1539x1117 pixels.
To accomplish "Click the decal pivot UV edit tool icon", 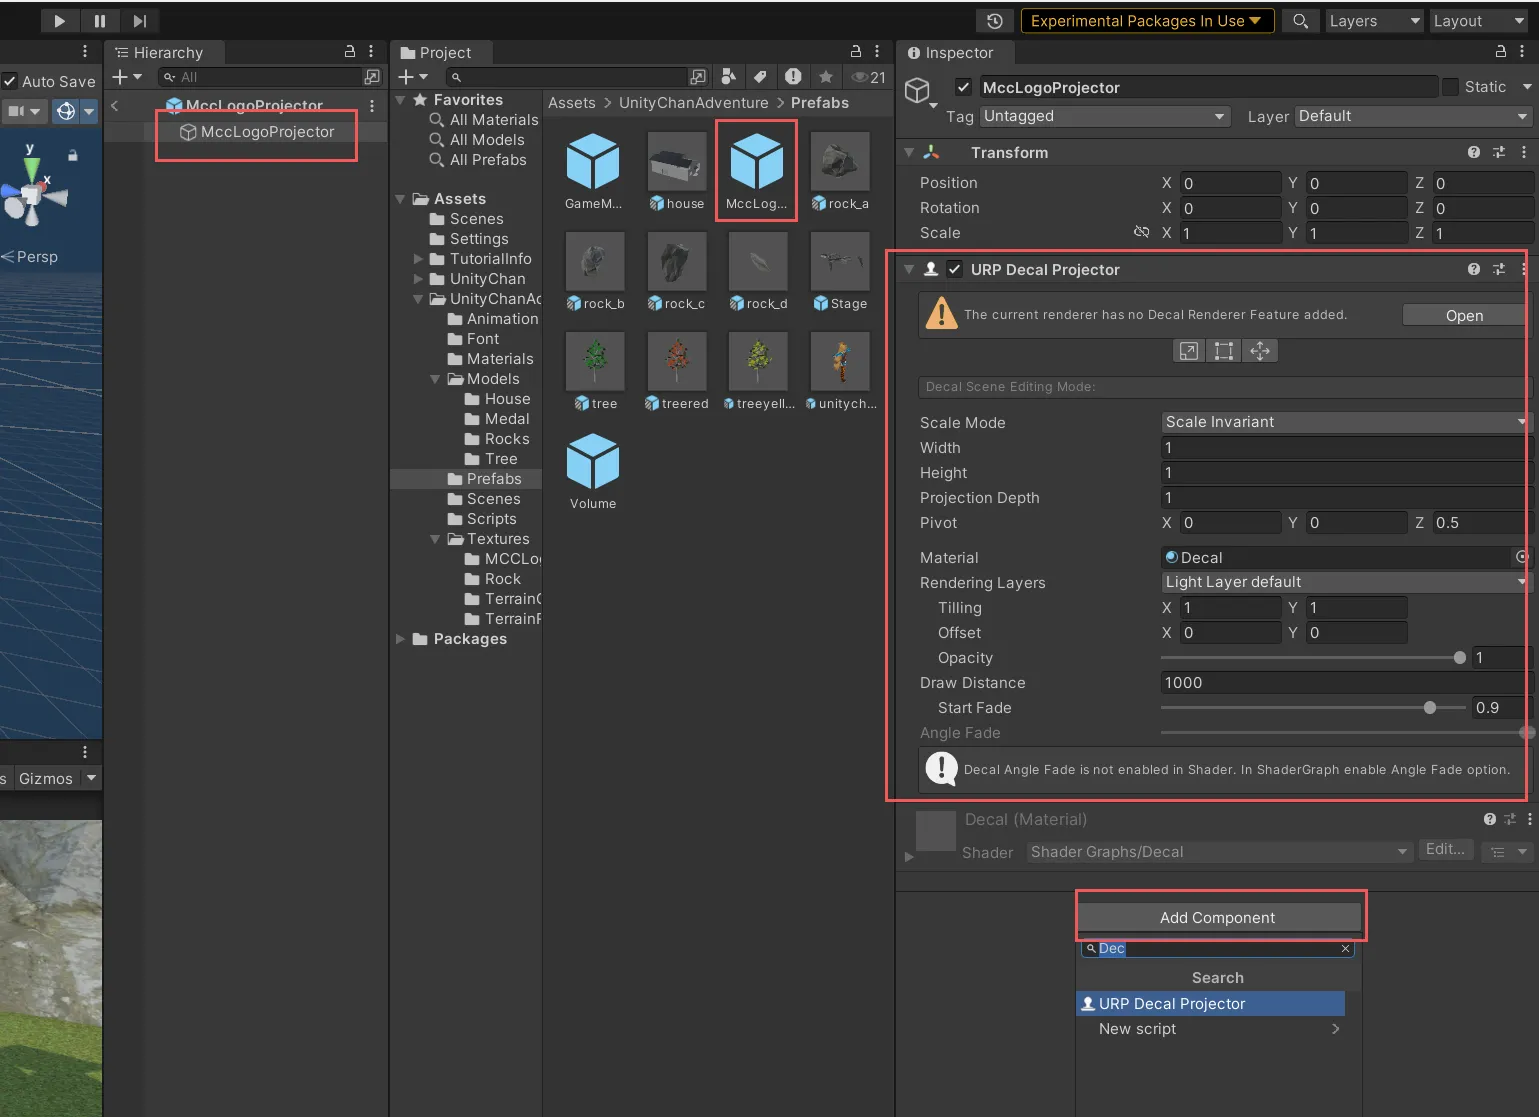I will coord(1260,351).
